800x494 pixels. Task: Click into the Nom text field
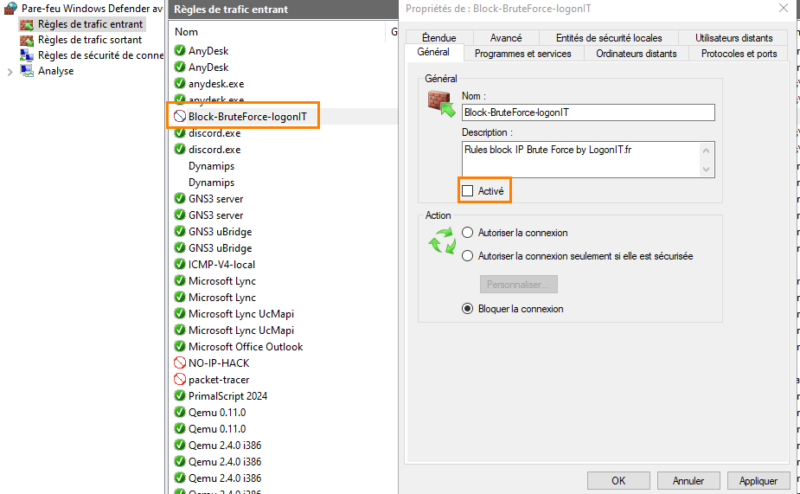point(587,113)
